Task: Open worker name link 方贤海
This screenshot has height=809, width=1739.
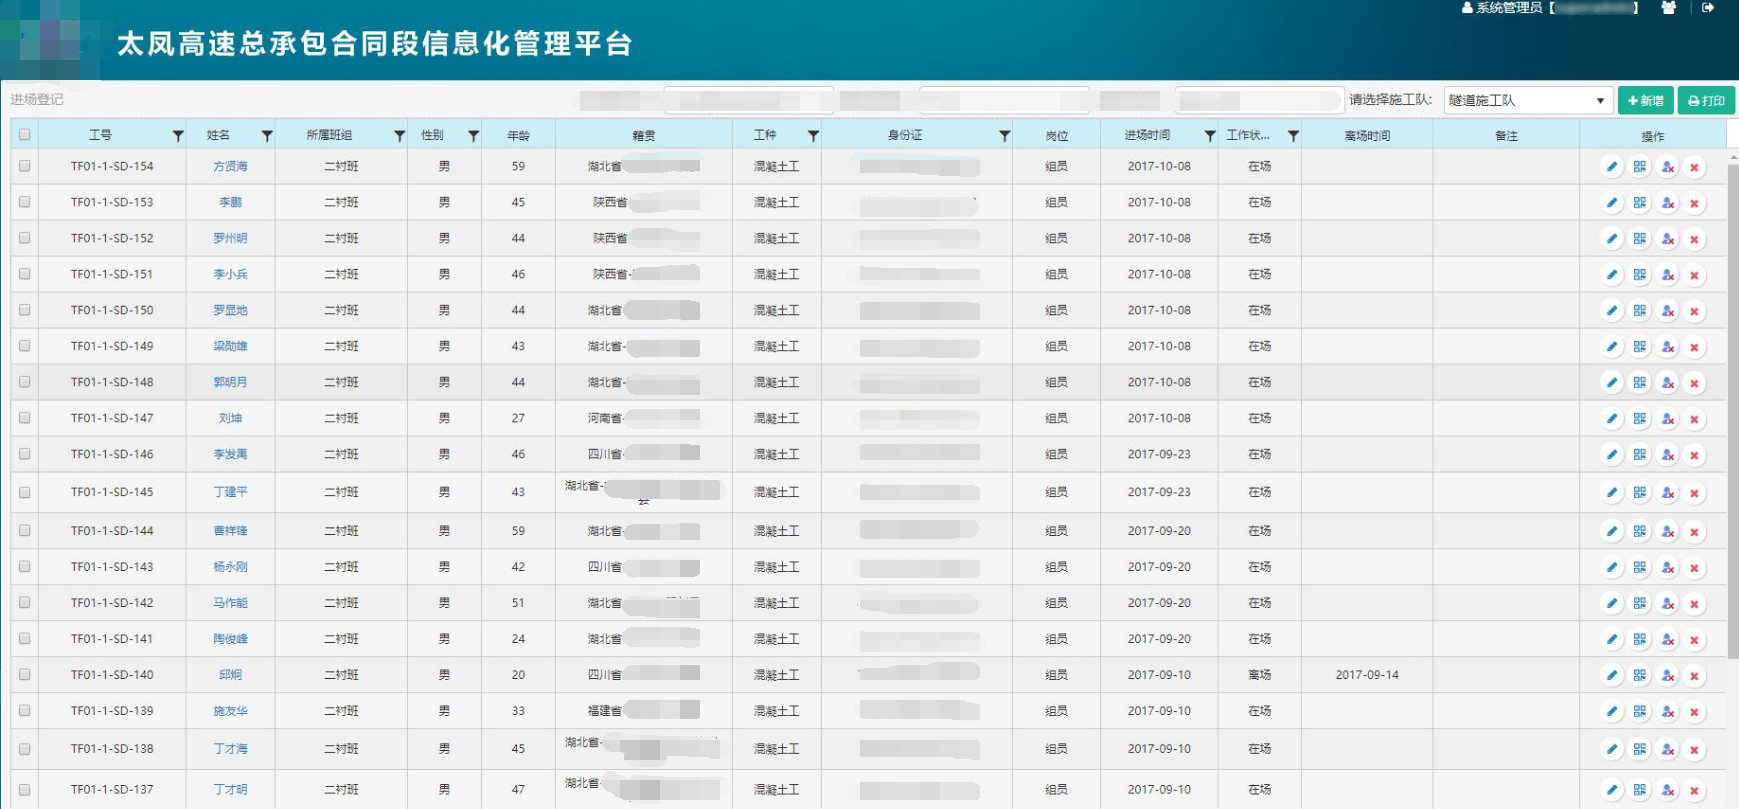Action: (x=230, y=167)
